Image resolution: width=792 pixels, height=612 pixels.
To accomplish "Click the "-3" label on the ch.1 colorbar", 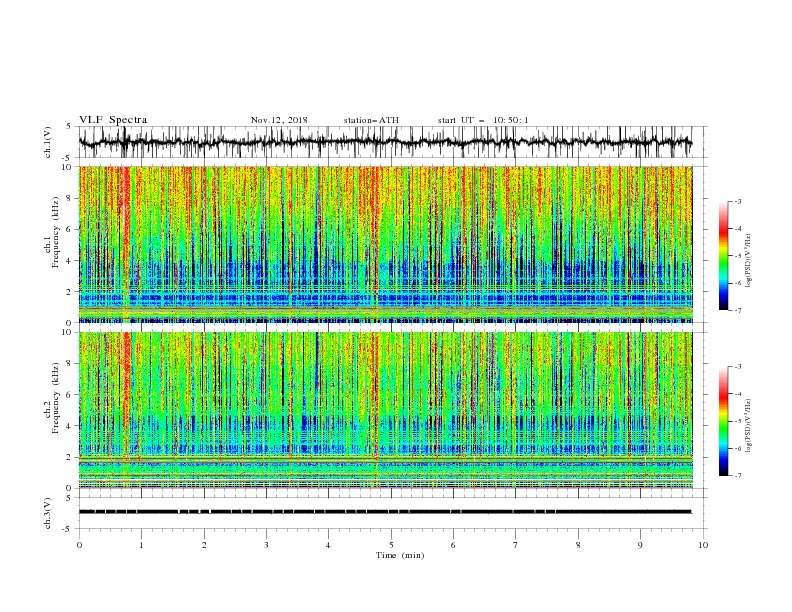I will pos(737,201).
